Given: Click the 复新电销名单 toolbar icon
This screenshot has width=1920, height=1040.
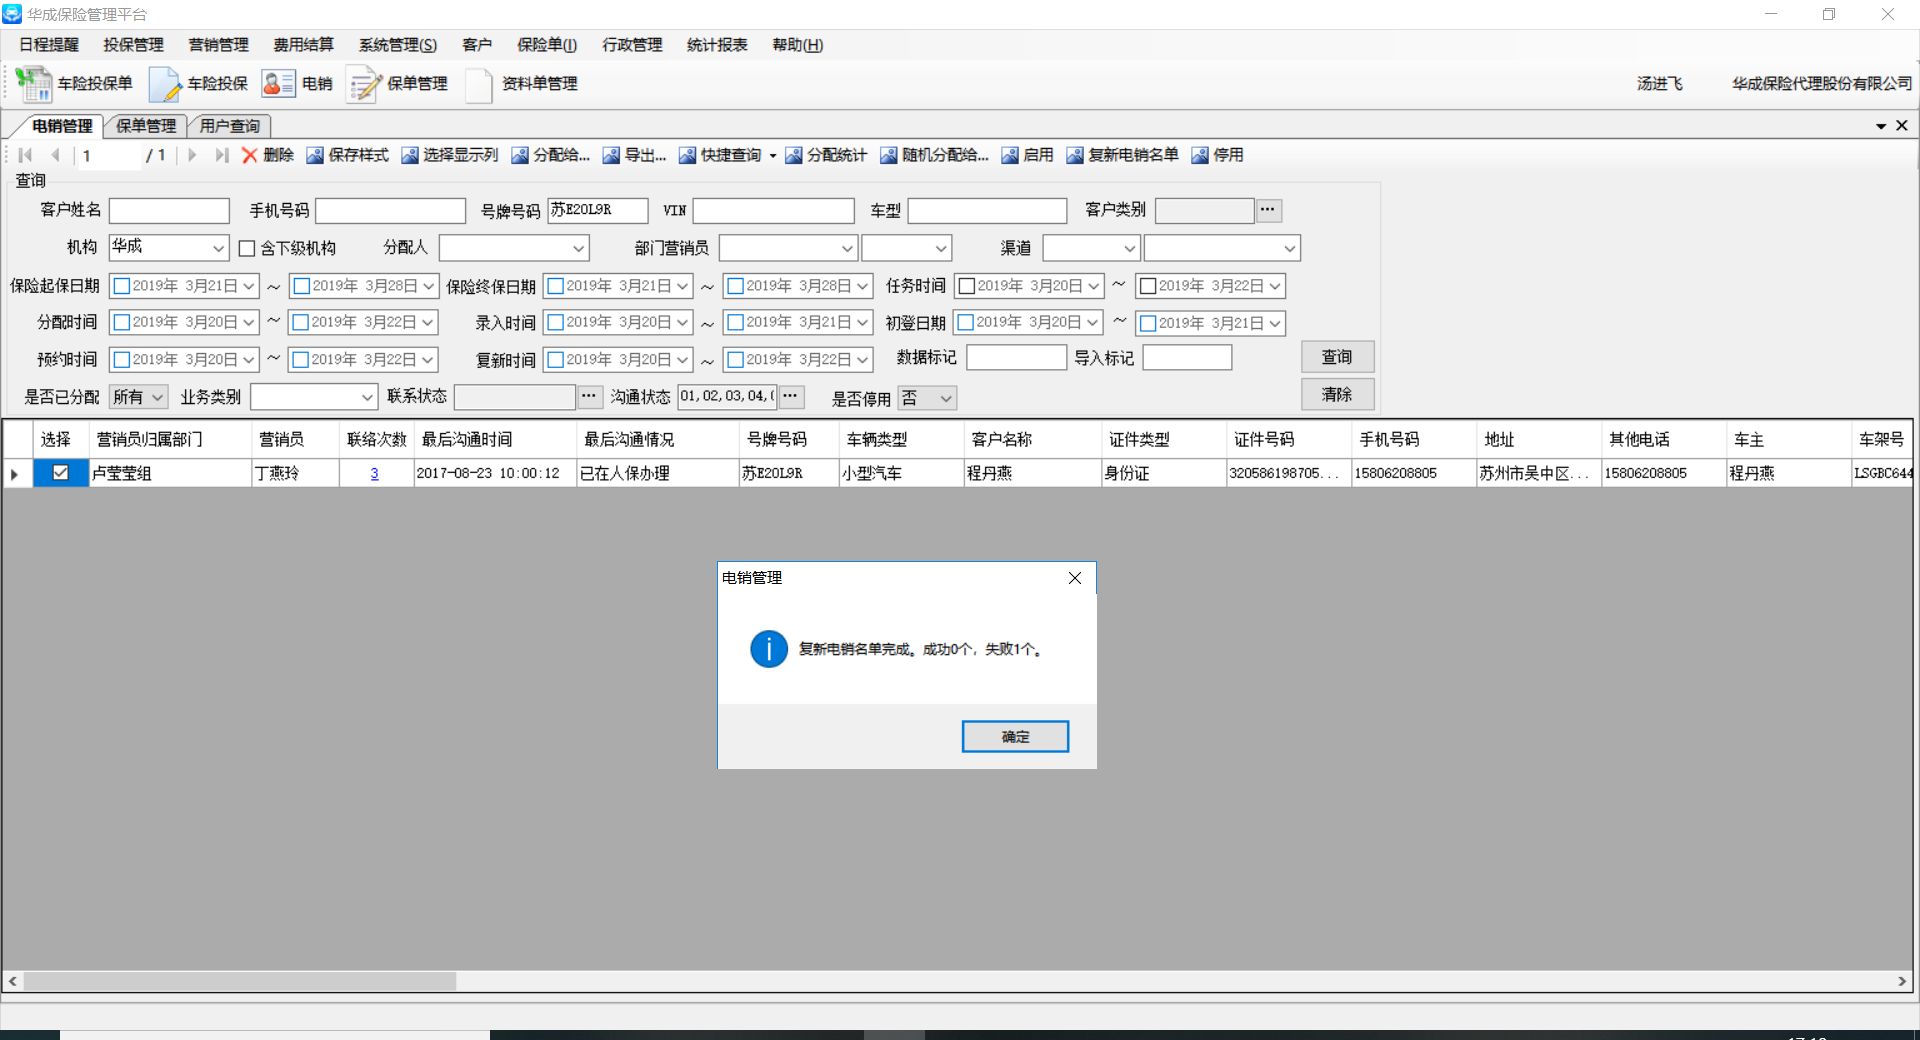Looking at the screenshot, I should pyautogui.click(x=1075, y=155).
